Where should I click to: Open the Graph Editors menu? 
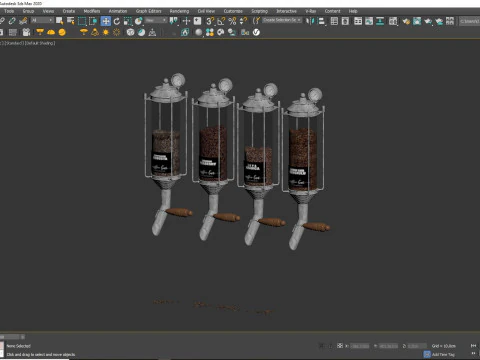pyautogui.click(x=148, y=11)
